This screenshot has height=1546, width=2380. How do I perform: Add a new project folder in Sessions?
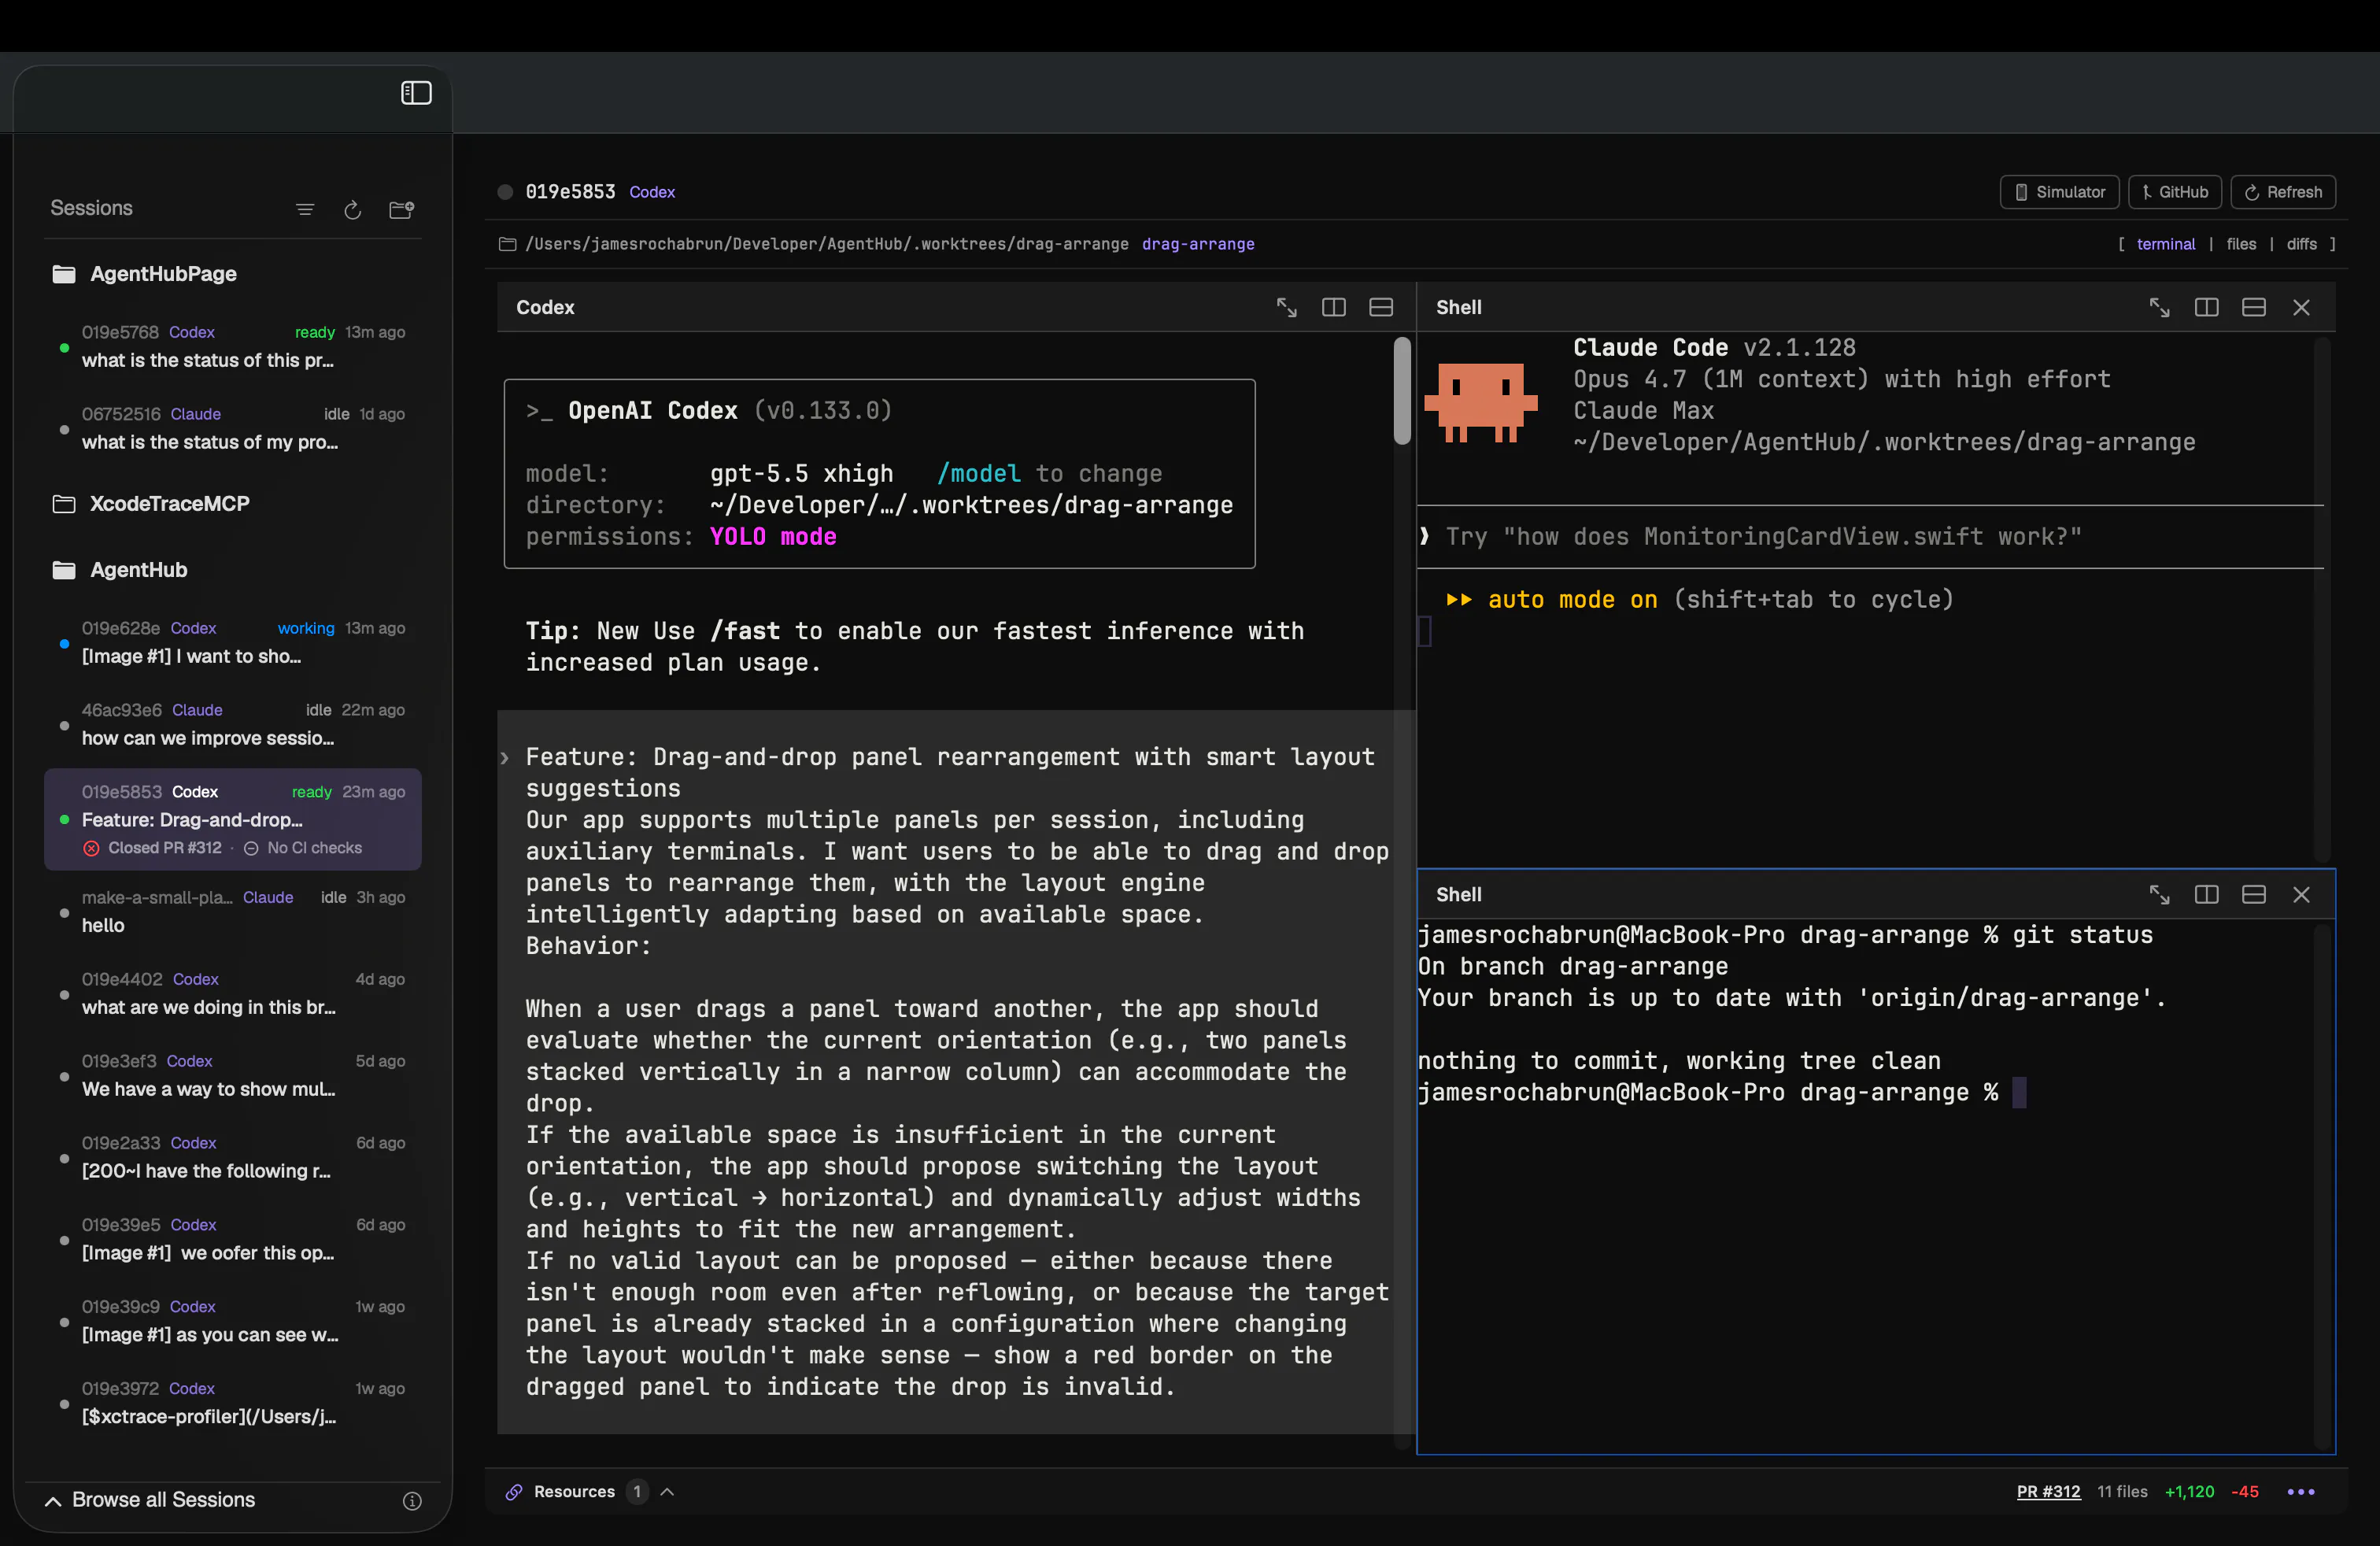click(401, 209)
